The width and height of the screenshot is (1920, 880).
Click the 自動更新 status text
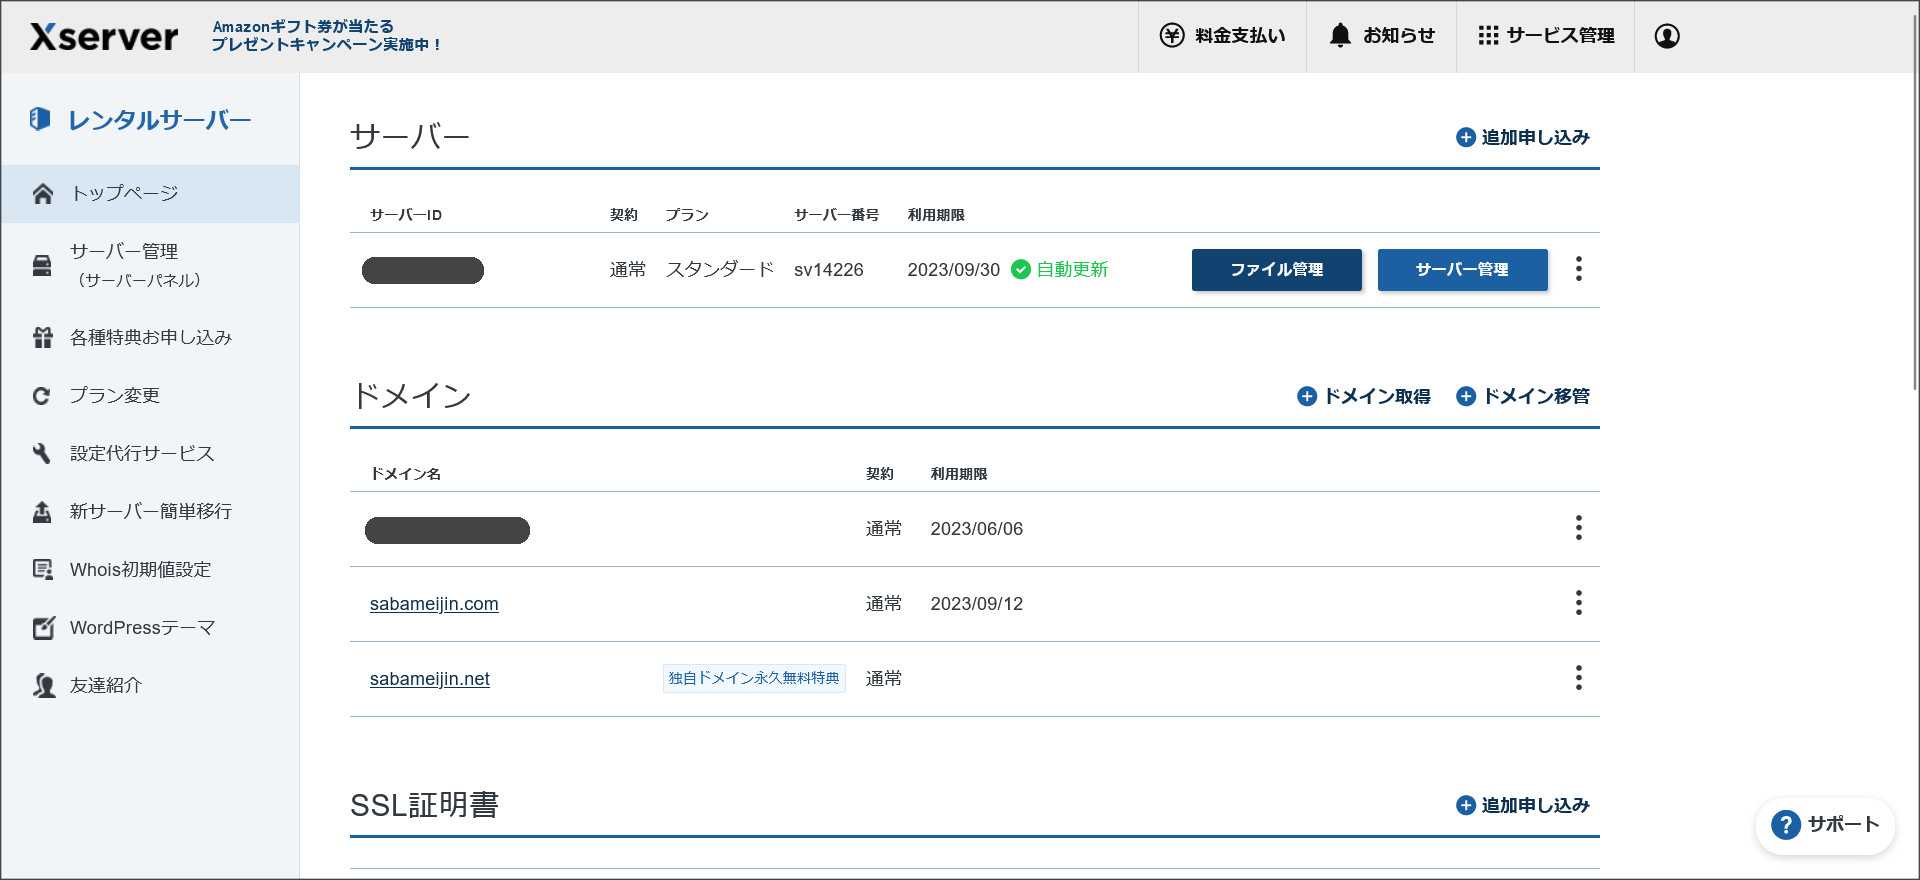(1072, 270)
